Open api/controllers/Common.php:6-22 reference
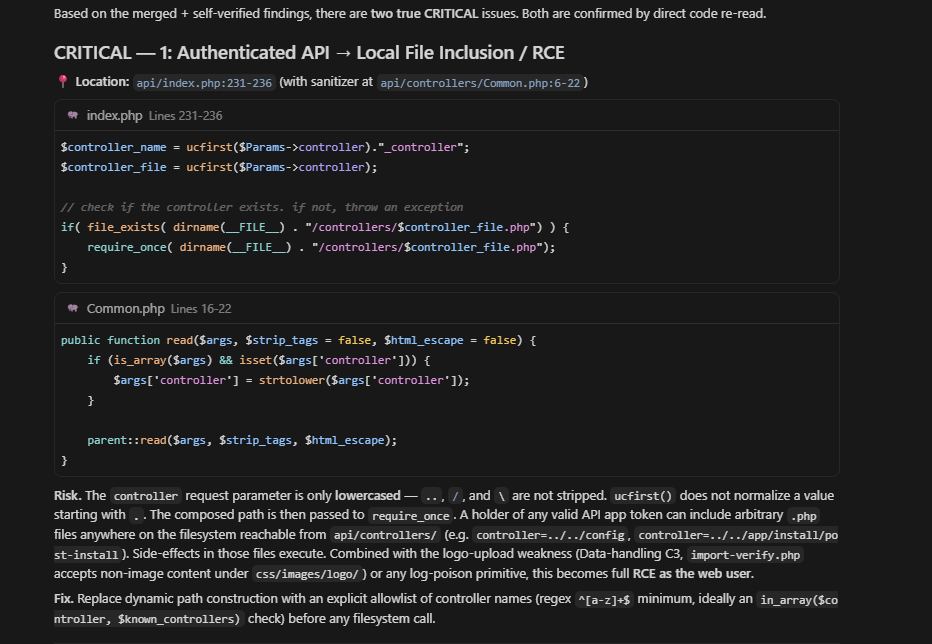This screenshot has height=644, width=932. pyautogui.click(x=480, y=83)
